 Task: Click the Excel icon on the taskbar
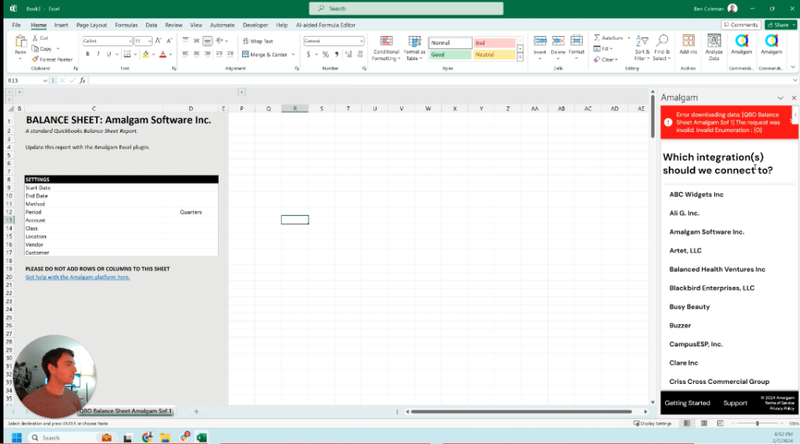click(202, 437)
